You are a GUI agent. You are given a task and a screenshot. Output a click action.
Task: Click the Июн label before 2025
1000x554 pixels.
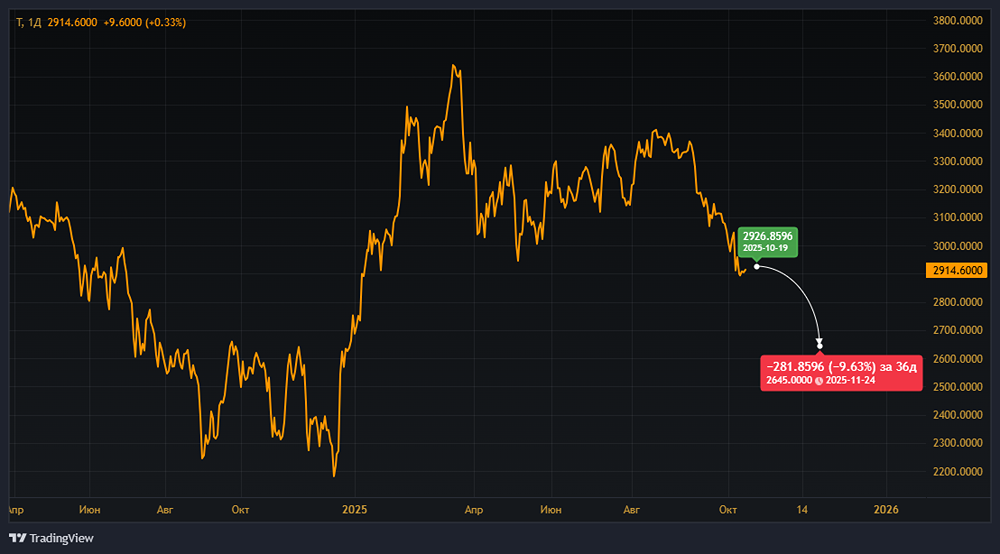click(89, 509)
